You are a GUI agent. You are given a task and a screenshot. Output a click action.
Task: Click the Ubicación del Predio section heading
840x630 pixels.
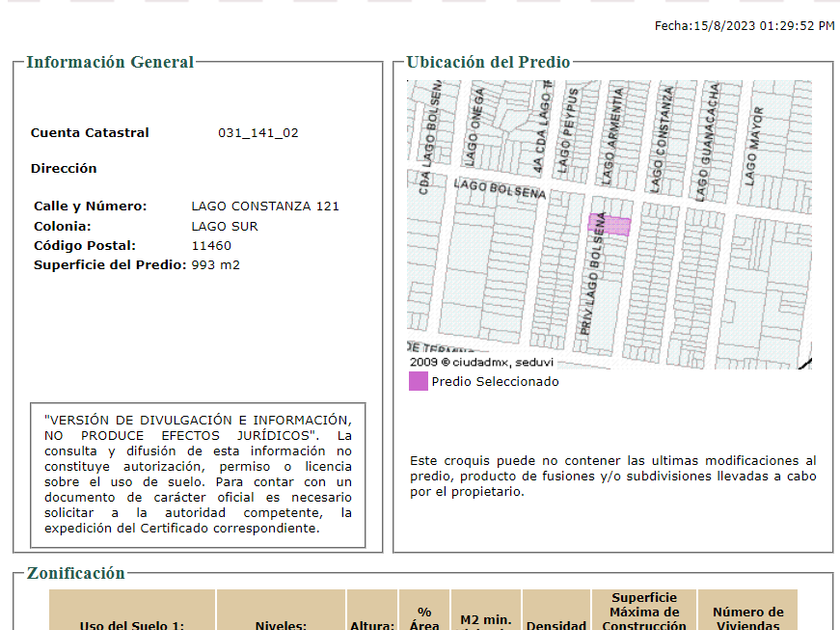coord(488,62)
